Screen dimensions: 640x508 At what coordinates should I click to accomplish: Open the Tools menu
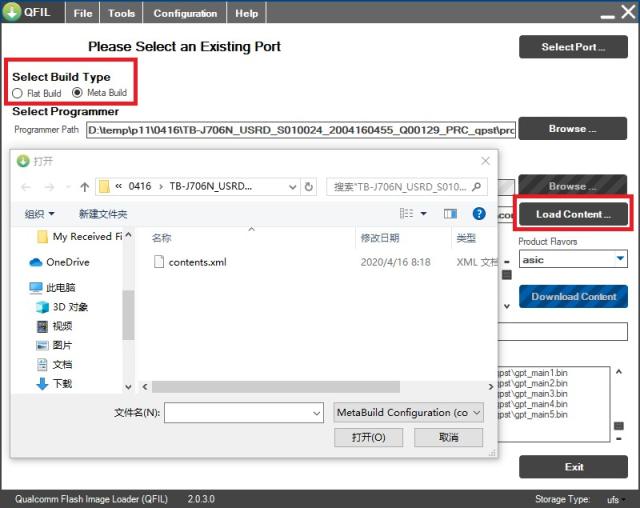pyautogui.click(x=121, y=13)
